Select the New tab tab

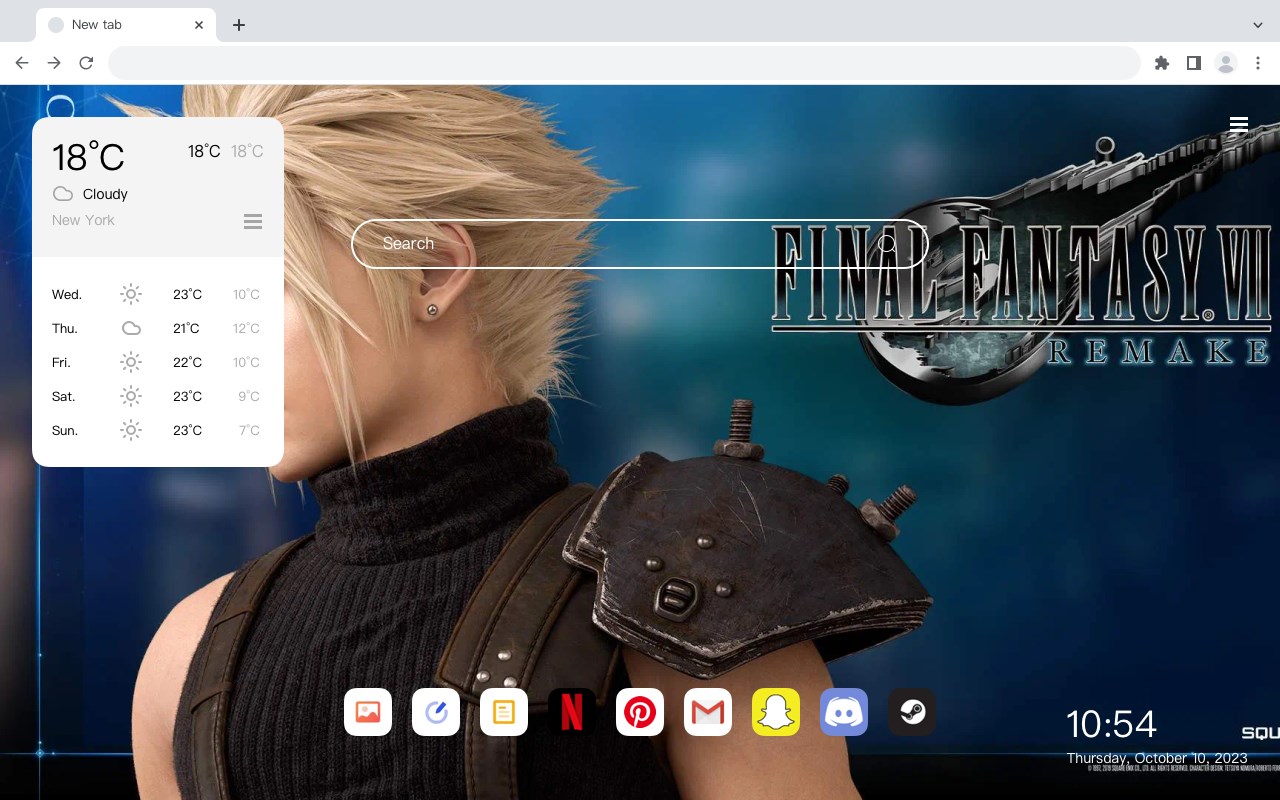pyautogui.click(x=126, y=25)
